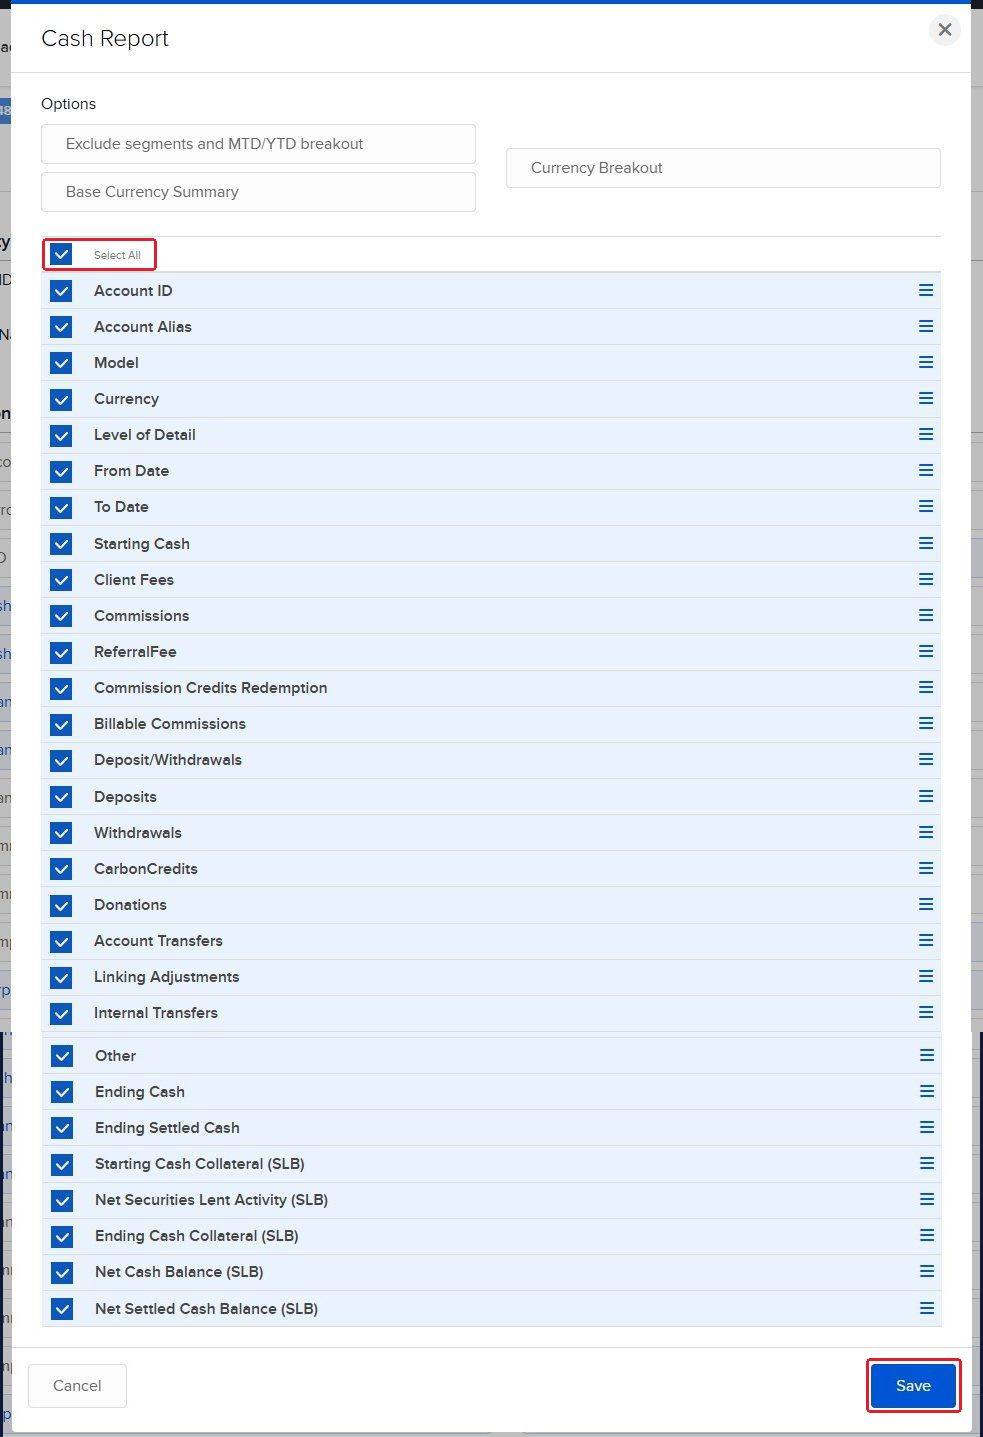Screen dimensions: 983x1437
Task: Click reorder handle for Starting Cash Collateral (SLB)
Action: pyautogui.click(x=927, y=1163)
